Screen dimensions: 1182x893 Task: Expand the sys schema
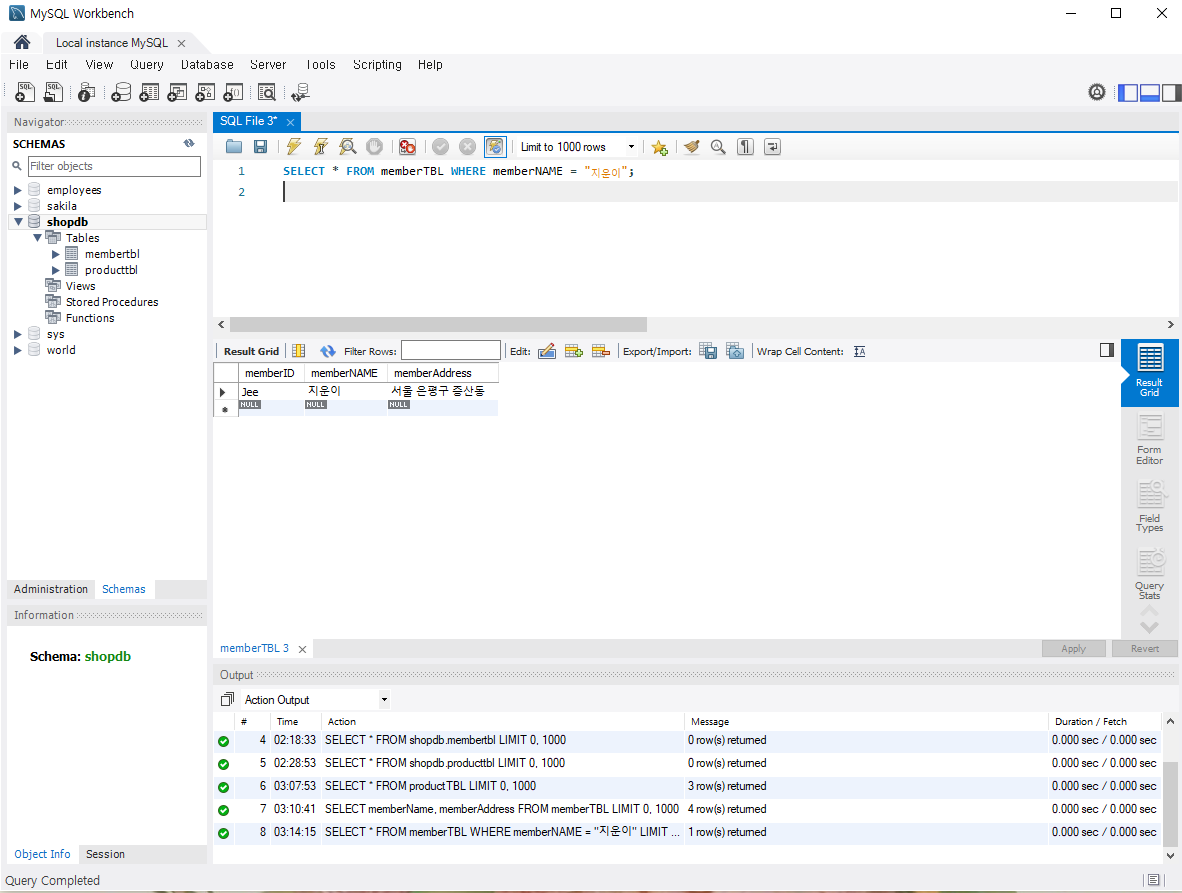point(17,334)
